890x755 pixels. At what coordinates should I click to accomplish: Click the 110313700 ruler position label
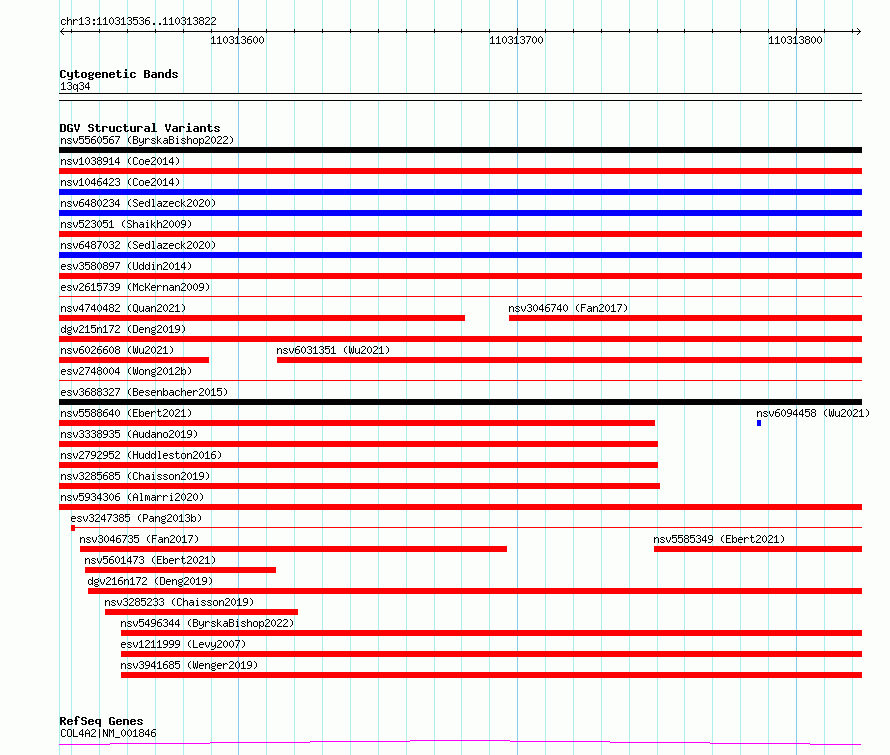click(x=516, y=40)
